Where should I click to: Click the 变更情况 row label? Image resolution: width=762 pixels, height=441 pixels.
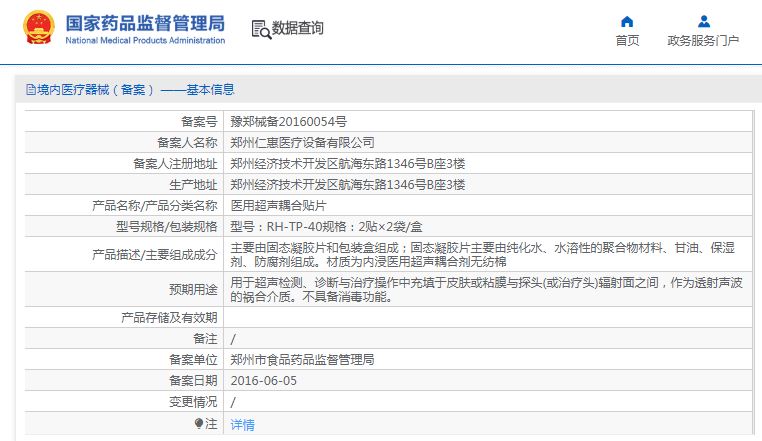click(193, 402)
